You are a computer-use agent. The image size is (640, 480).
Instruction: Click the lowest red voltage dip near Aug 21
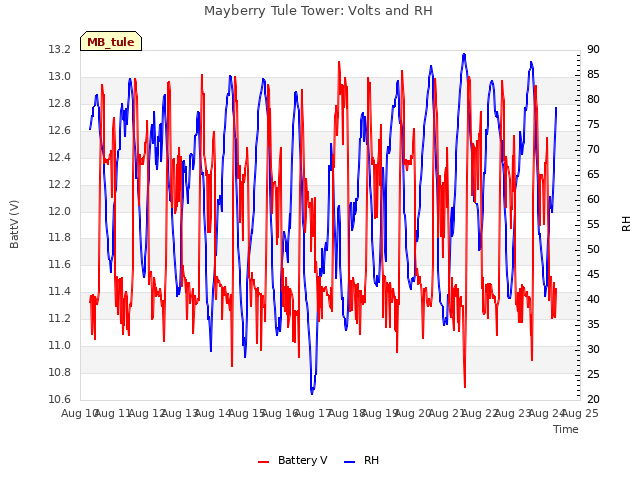click(x=465, y=385)
